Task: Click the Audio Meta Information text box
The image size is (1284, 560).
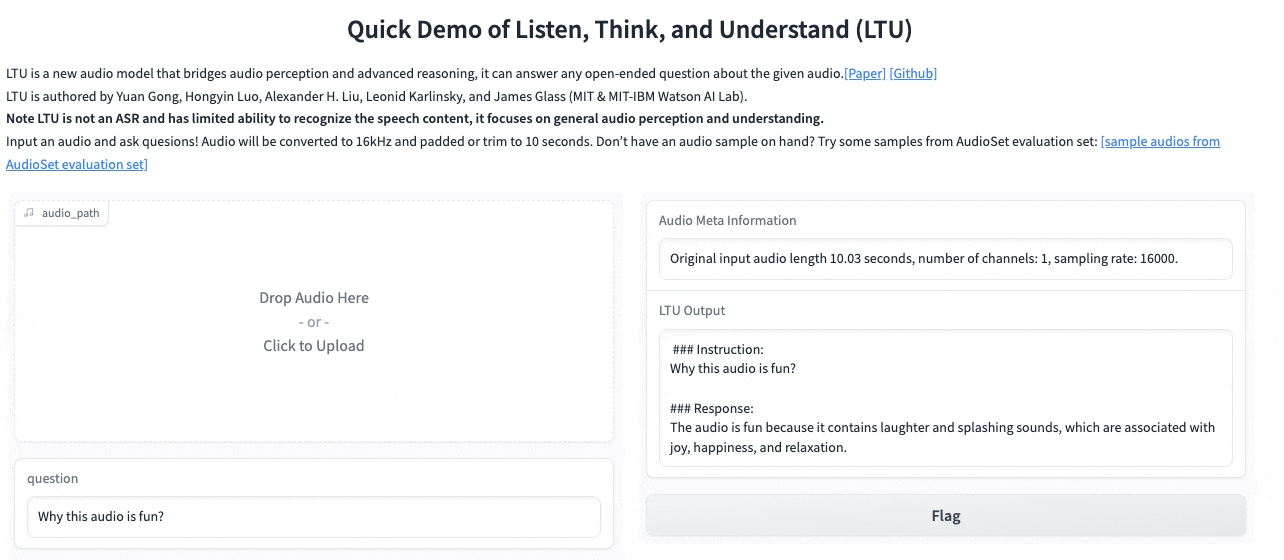Action: [x=945, y=259]
